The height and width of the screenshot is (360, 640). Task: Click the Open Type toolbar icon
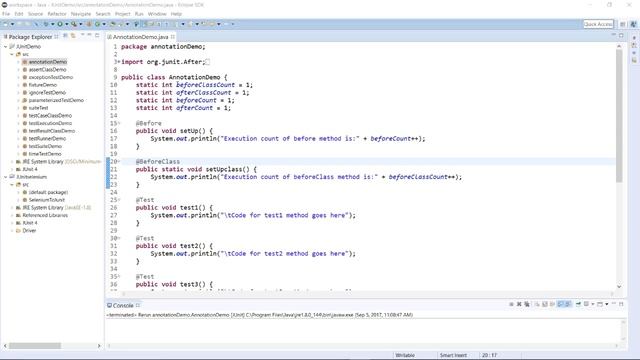pos(112,24)
